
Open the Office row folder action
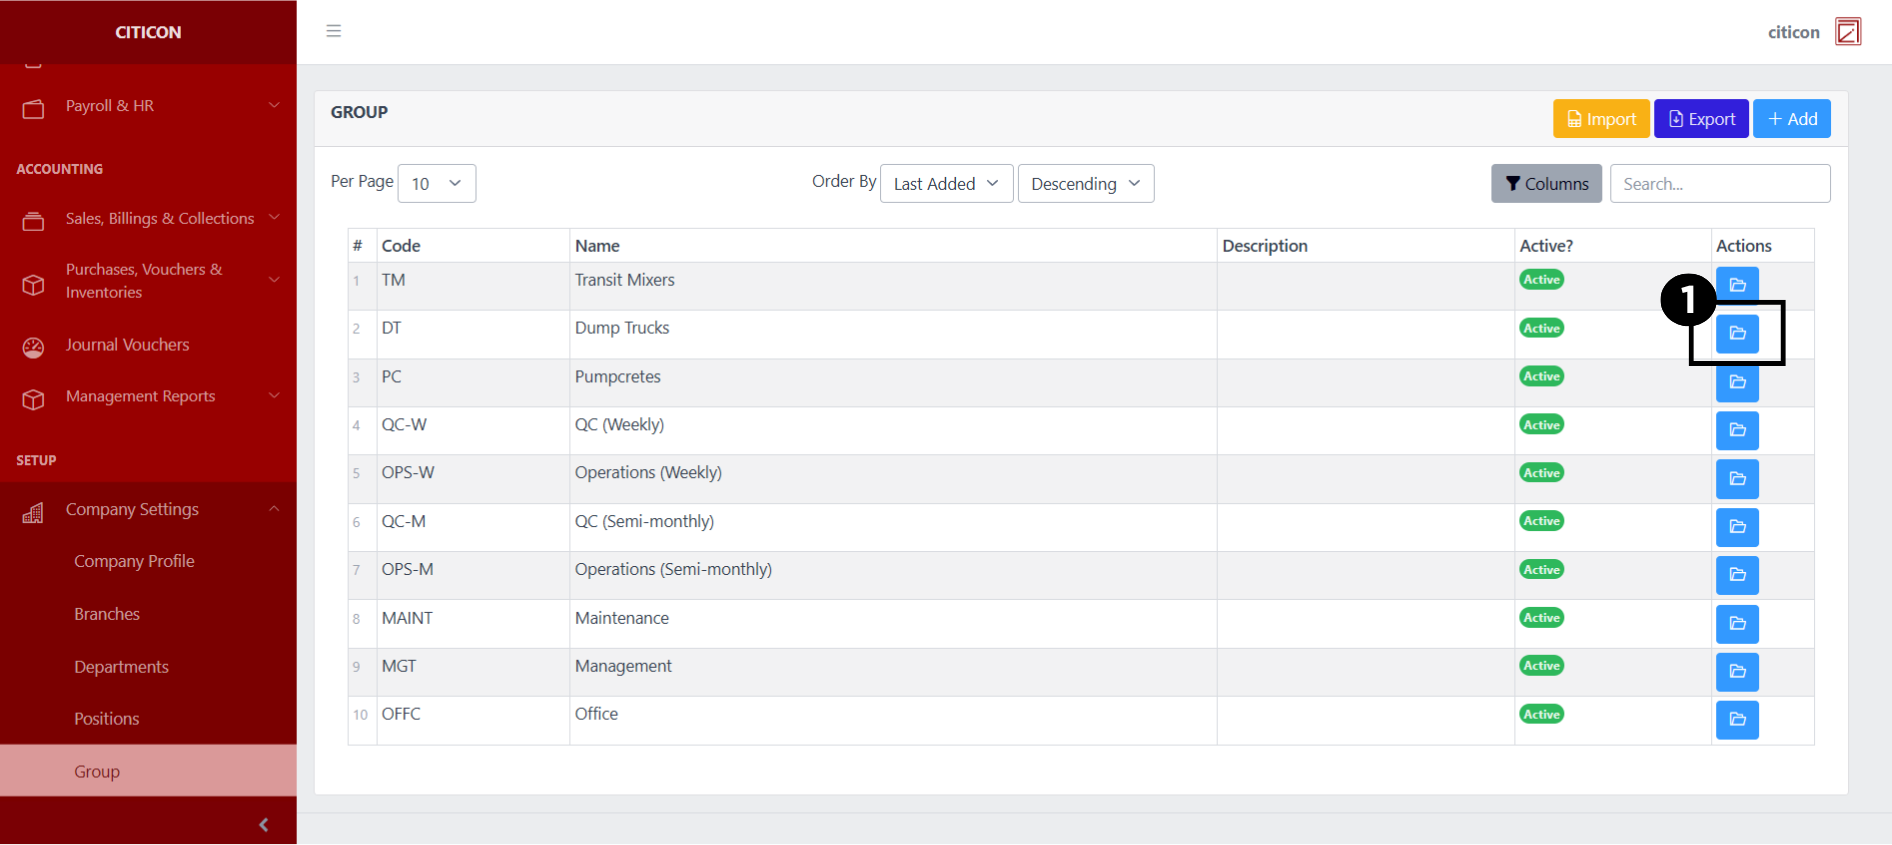pyautogui.click(x=1737, y=719)
